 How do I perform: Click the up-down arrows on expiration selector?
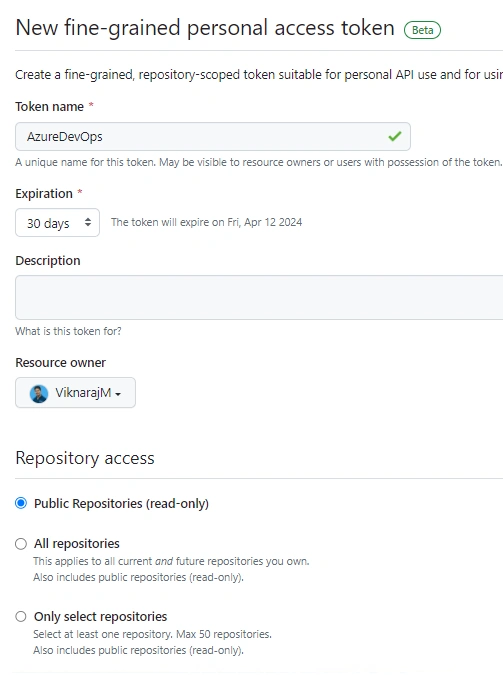[88, 222]
